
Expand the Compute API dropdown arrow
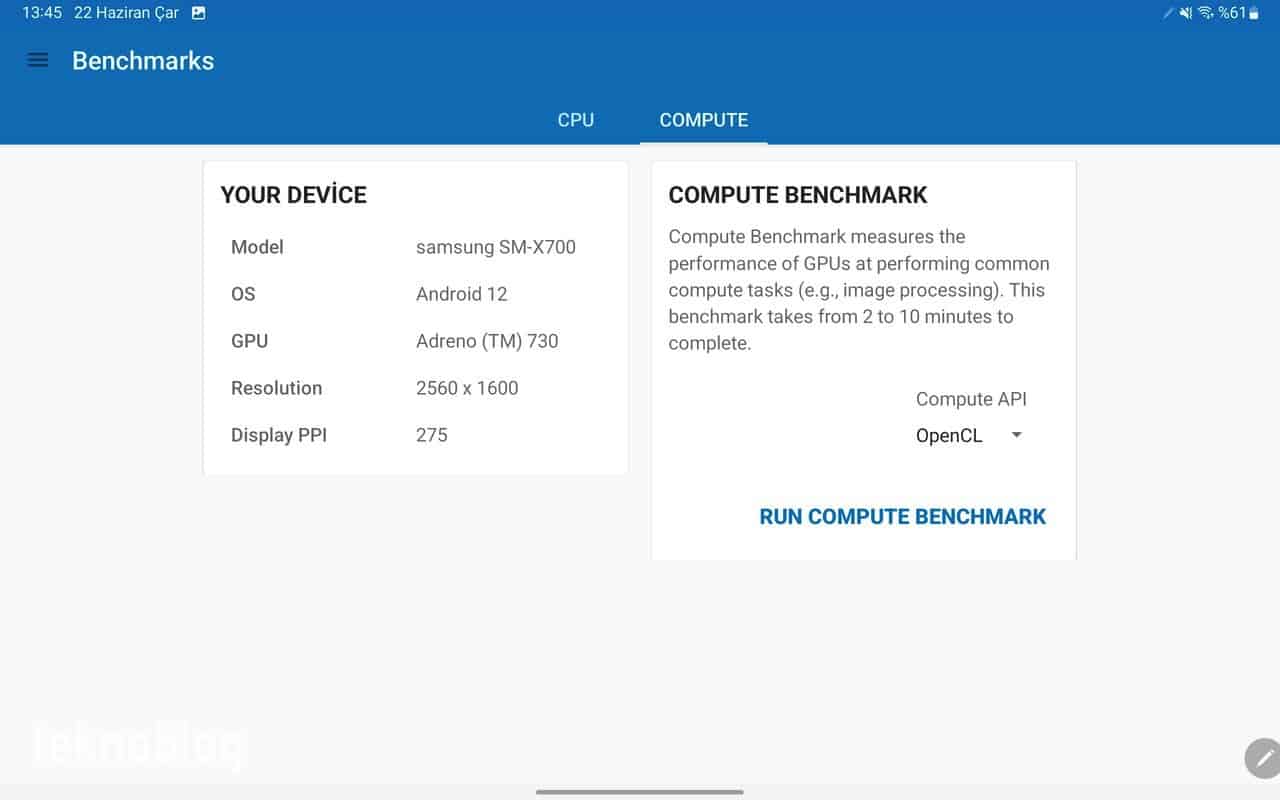(1017, 435)
